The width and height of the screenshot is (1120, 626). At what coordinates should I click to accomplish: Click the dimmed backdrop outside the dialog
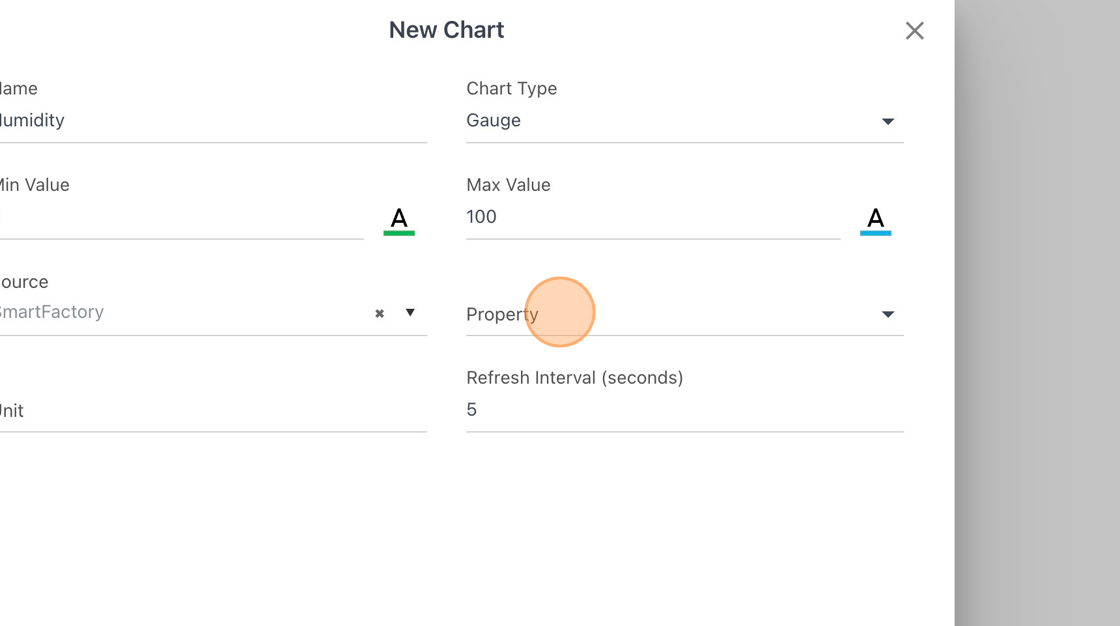[x=1037, y=313]
